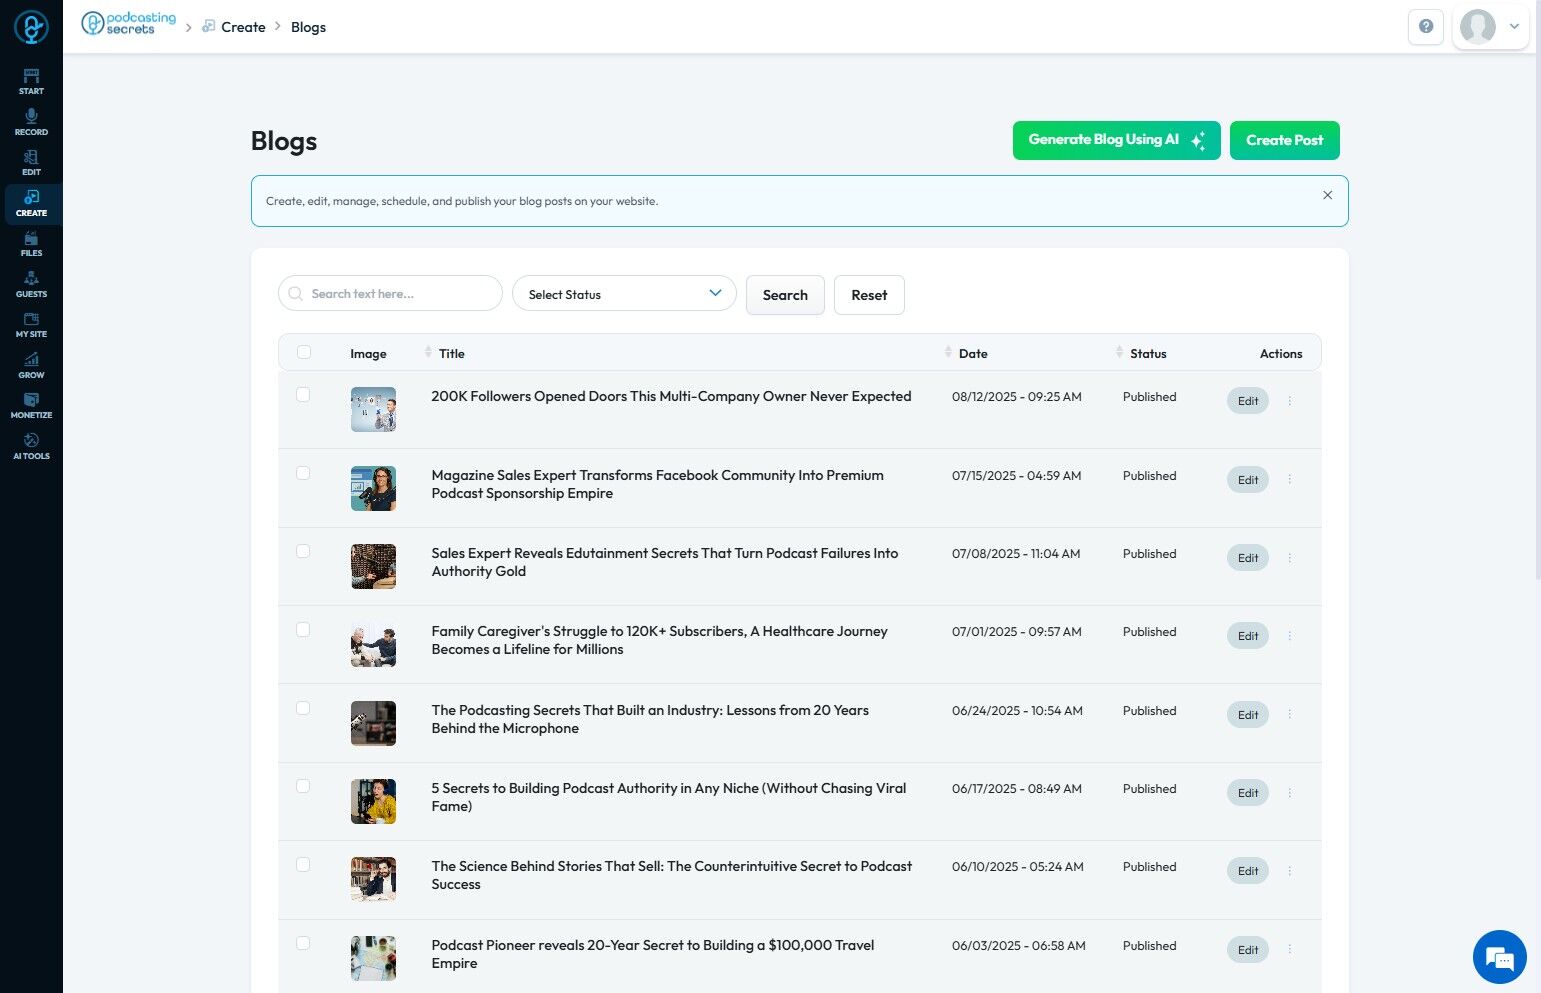Click Generate Blog Using AI button

pos(1116,140)
